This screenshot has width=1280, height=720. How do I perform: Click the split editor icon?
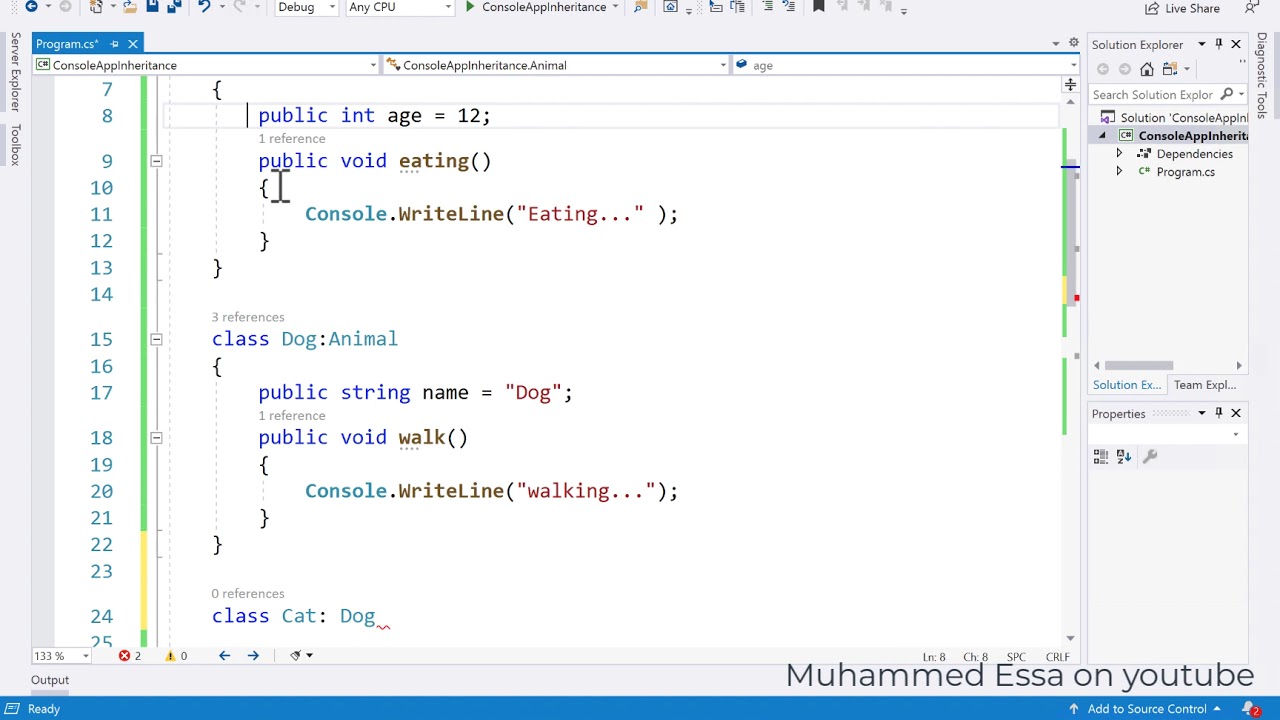1070,85
